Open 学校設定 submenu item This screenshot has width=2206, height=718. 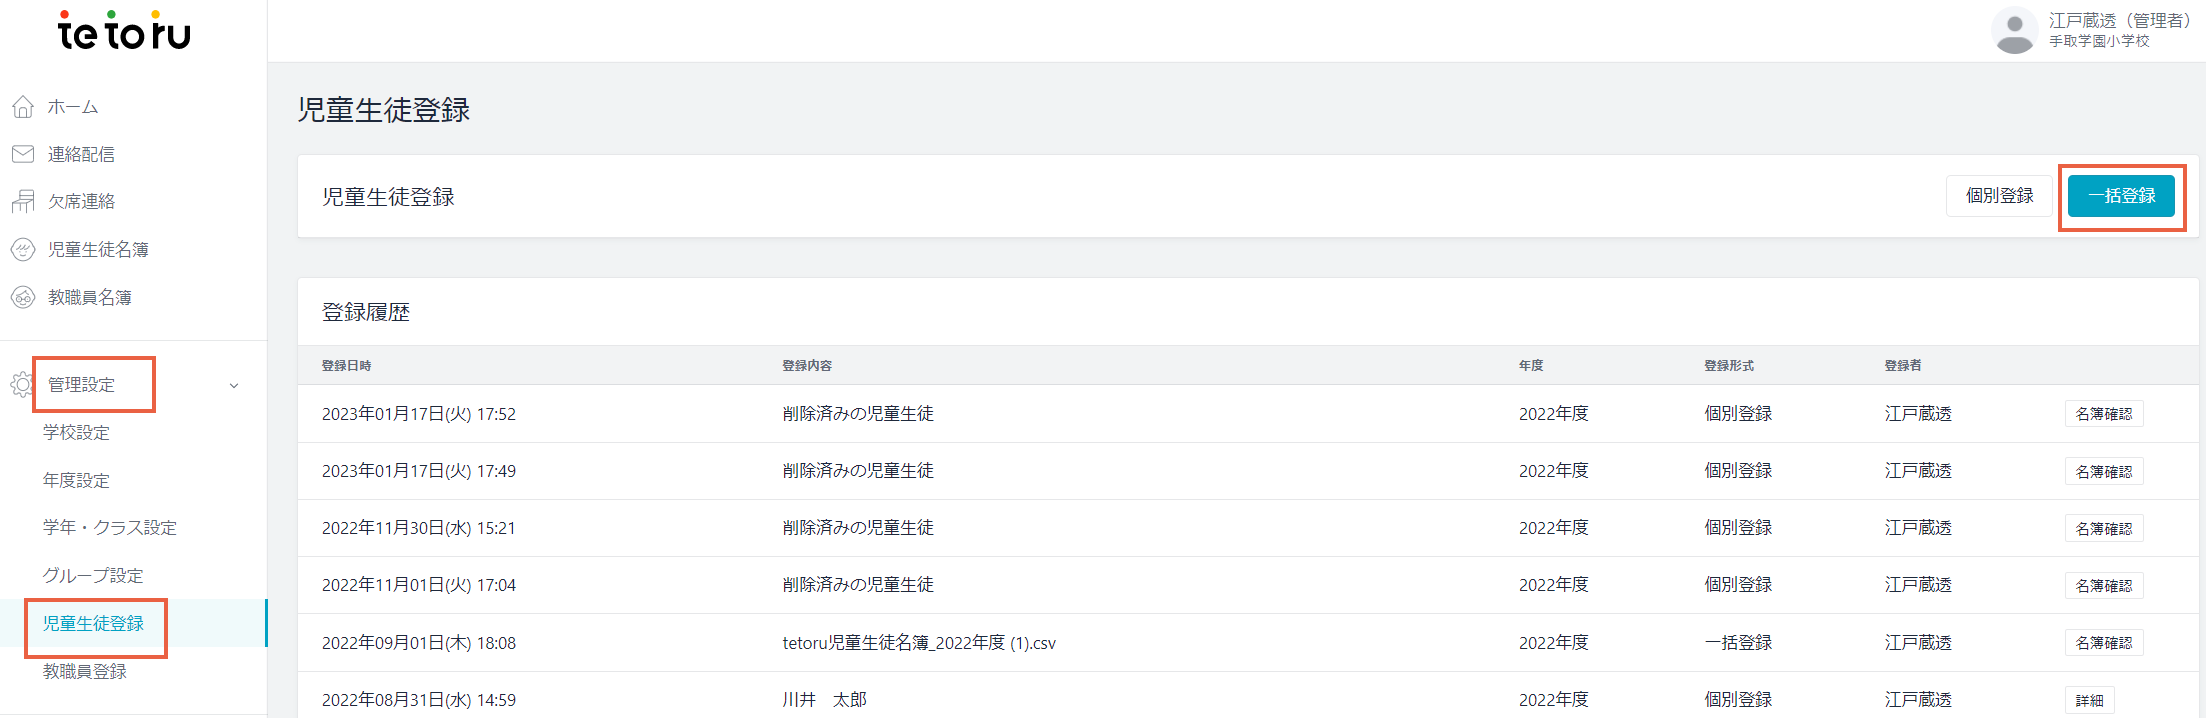tap(76, 432)
